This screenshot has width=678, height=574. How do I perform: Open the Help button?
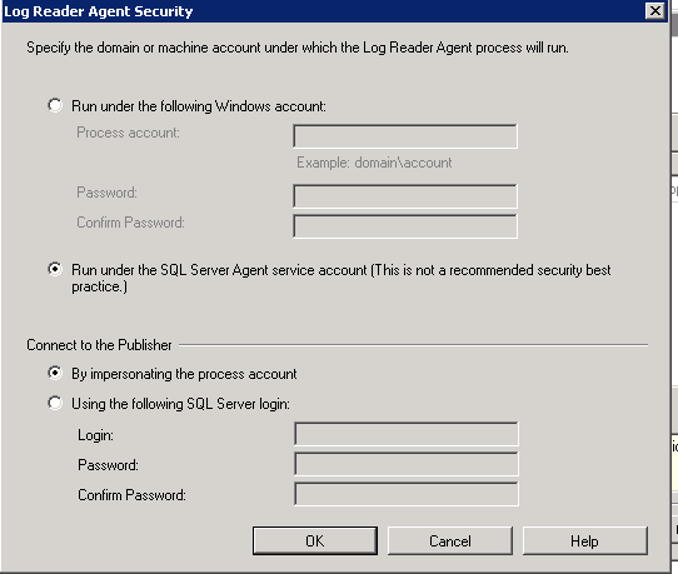point(585,541)
